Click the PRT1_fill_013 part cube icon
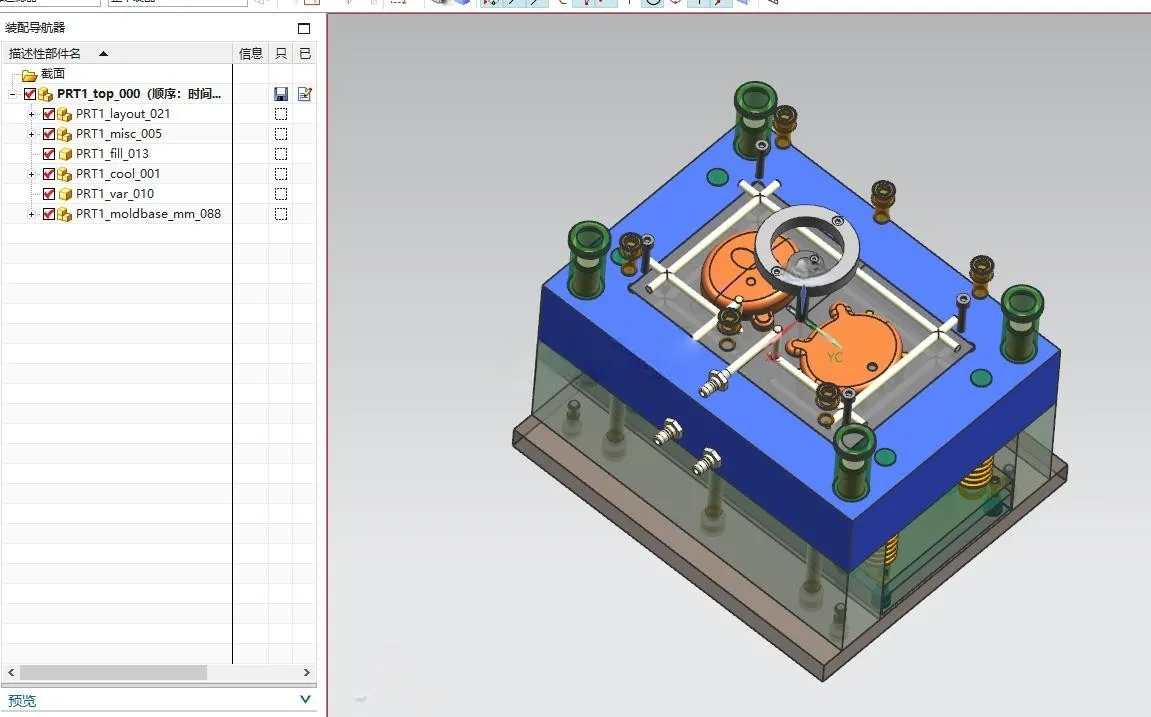 pyautogui.click(x=65, y=154)
